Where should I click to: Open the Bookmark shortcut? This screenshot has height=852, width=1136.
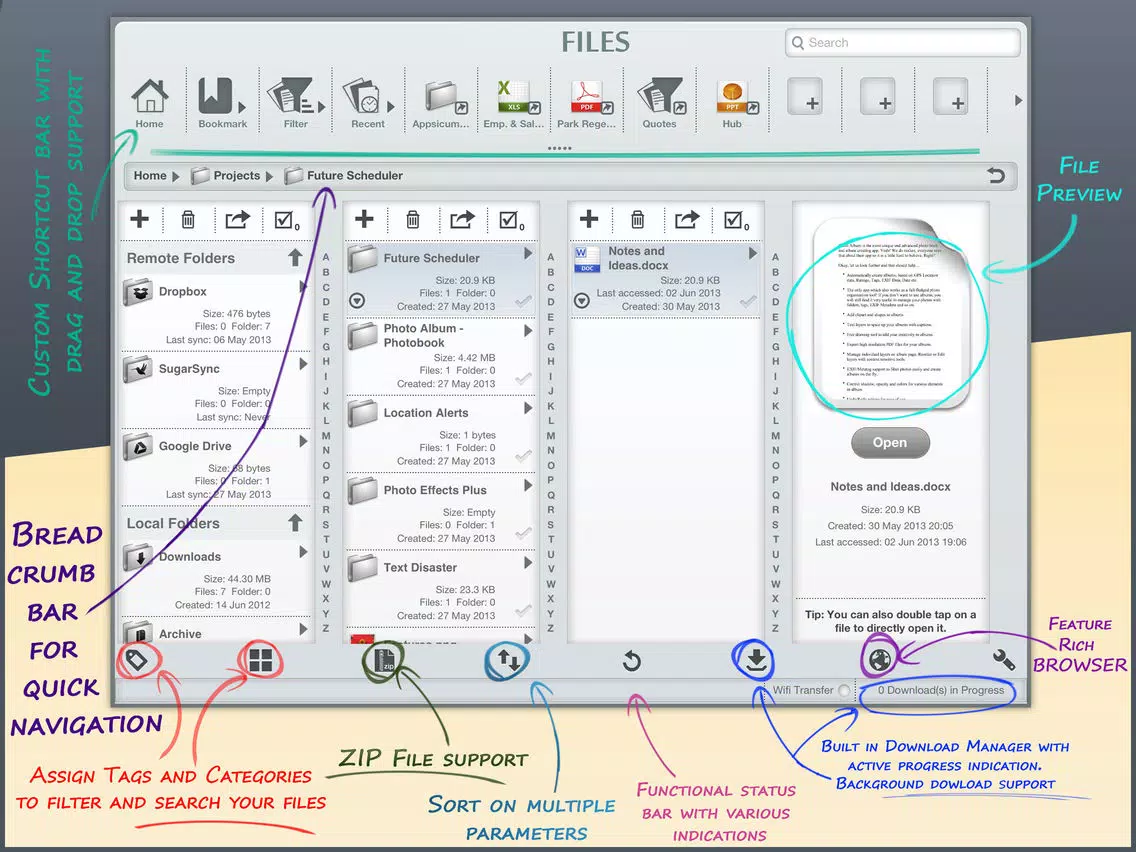(222, 102)
